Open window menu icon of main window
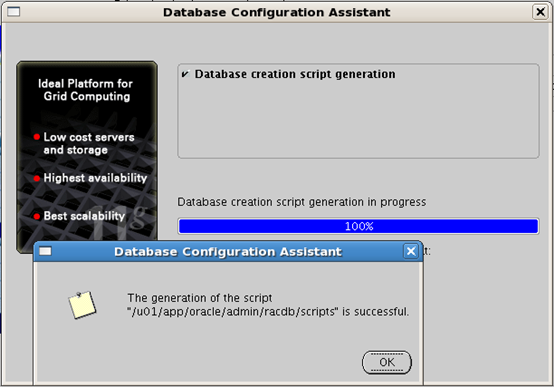This screenshot has width=554, height=387. (14, 12)
